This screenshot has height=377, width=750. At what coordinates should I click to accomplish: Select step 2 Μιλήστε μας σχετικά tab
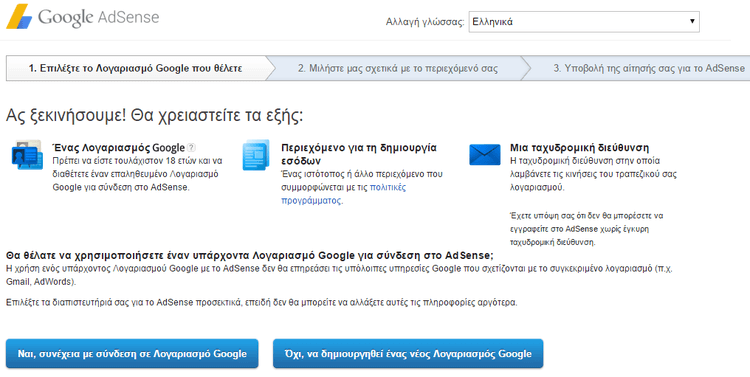[x=397, y=68]
